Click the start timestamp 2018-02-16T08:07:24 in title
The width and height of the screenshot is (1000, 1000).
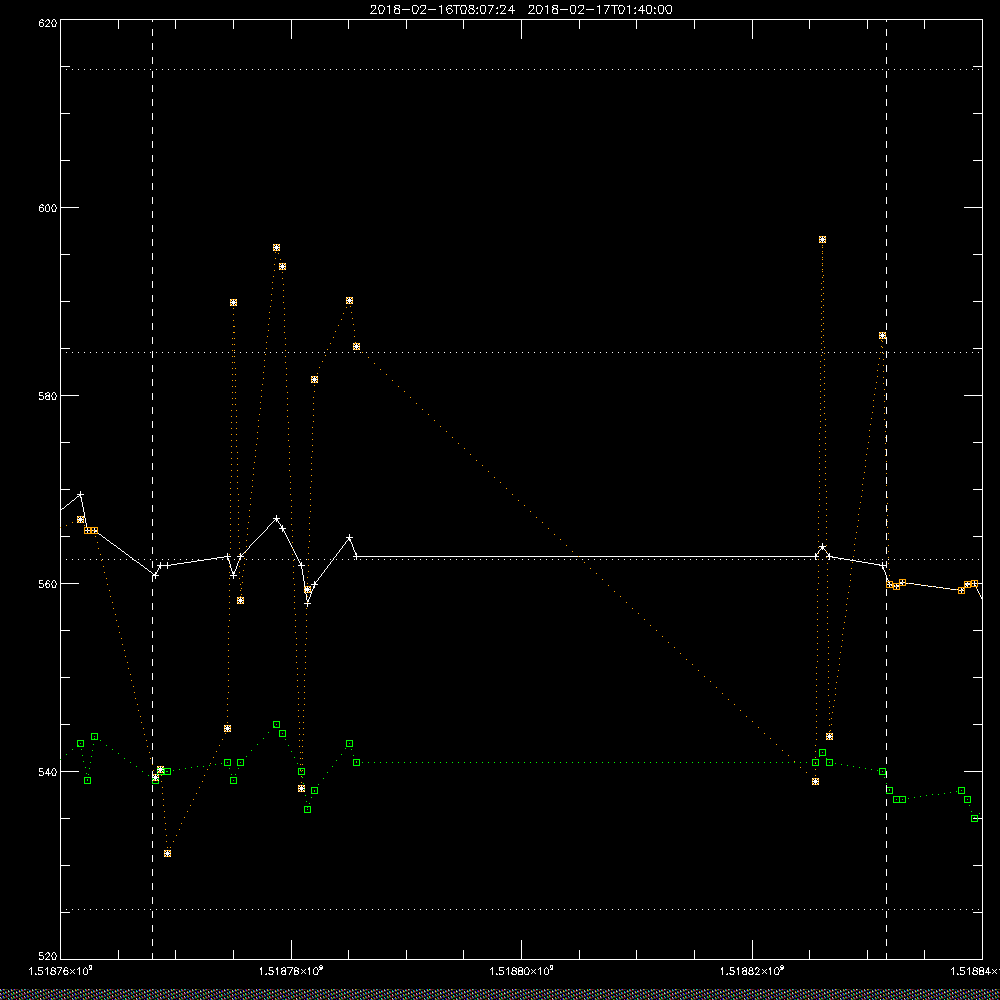click(442, 10)
